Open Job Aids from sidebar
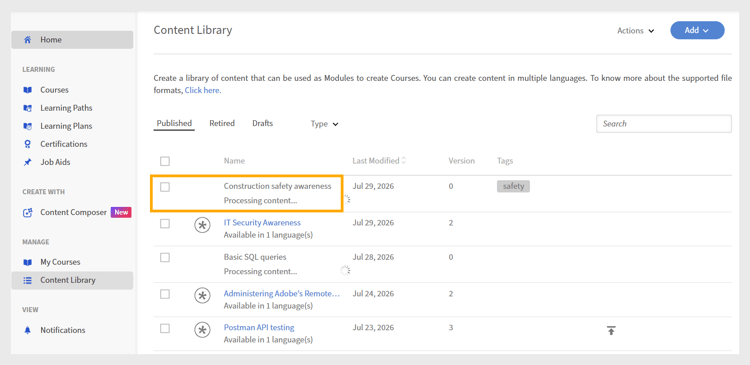Image resolution: width=750 pixels, height=365 pixels. (x=55, y=162)
